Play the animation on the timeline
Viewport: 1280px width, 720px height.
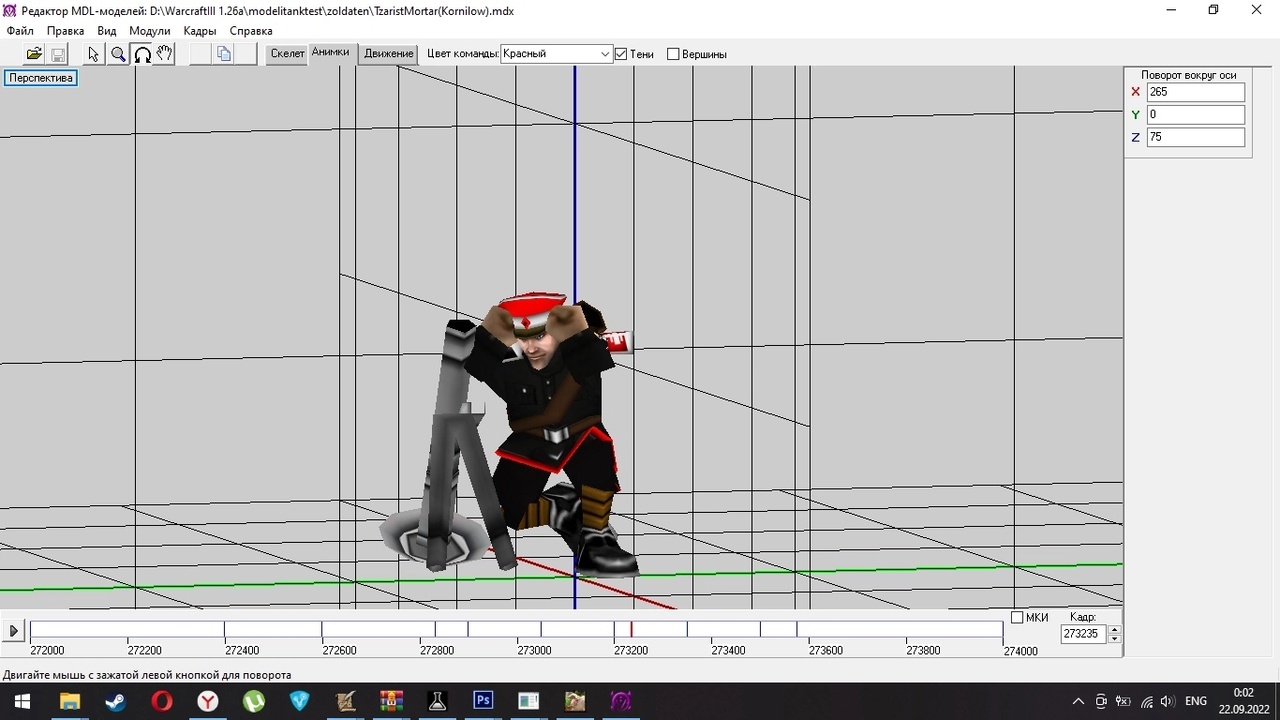click(x=14, y=631)
